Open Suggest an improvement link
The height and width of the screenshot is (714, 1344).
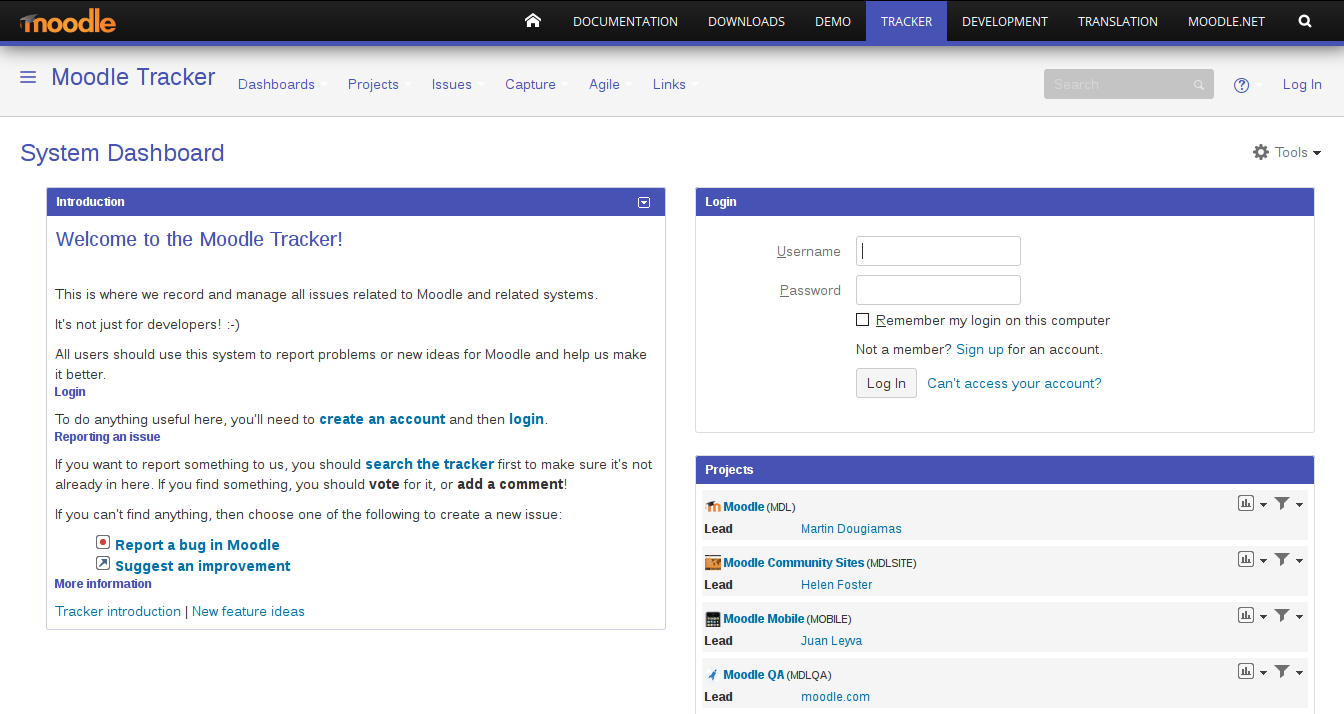[x=203, y=566]
